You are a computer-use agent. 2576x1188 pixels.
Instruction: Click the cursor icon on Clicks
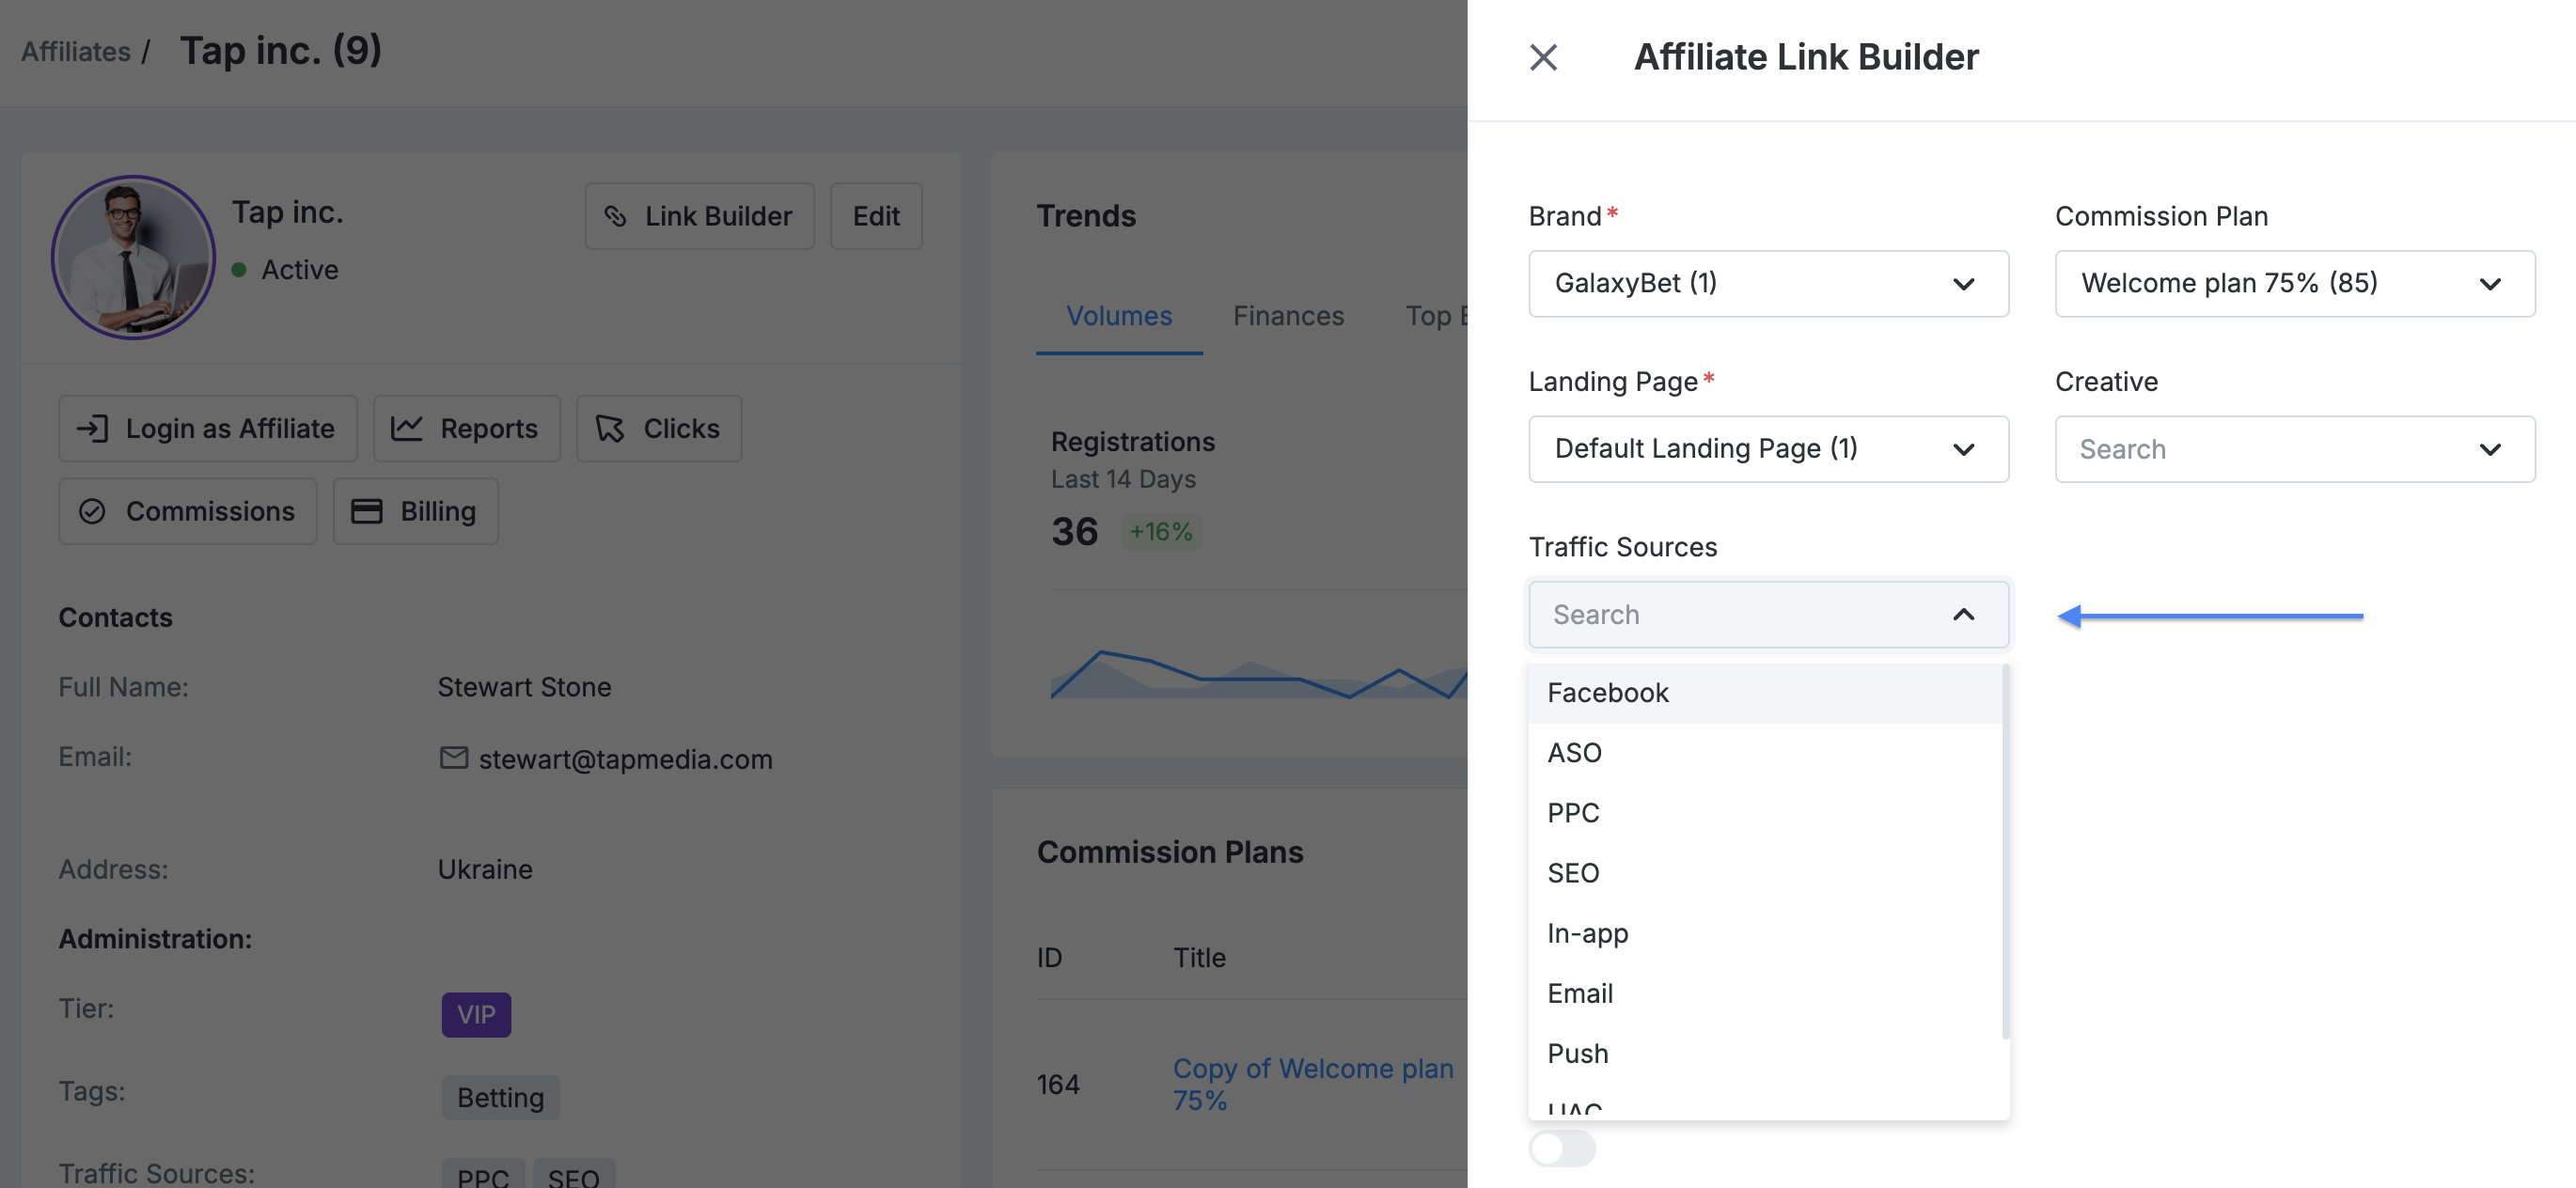coord(610,429)
